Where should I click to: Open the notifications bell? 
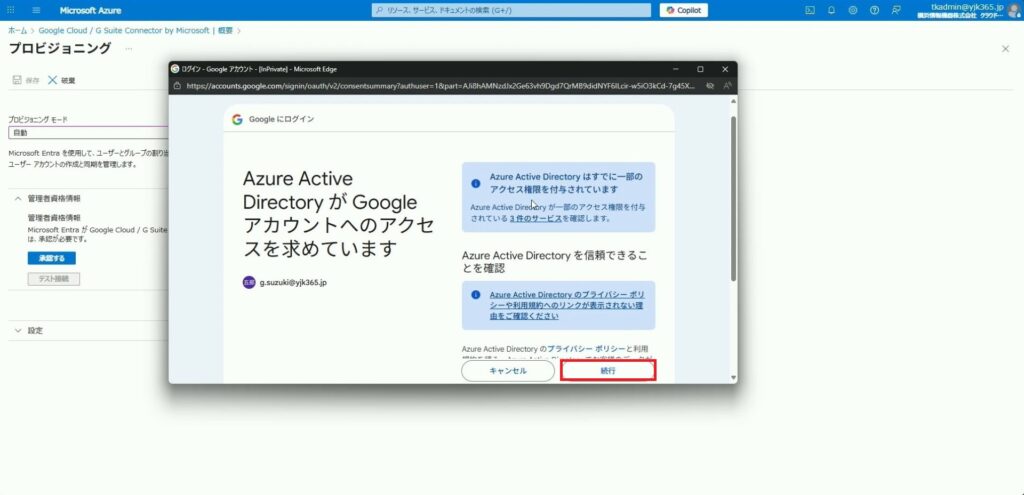coord(831,10)
